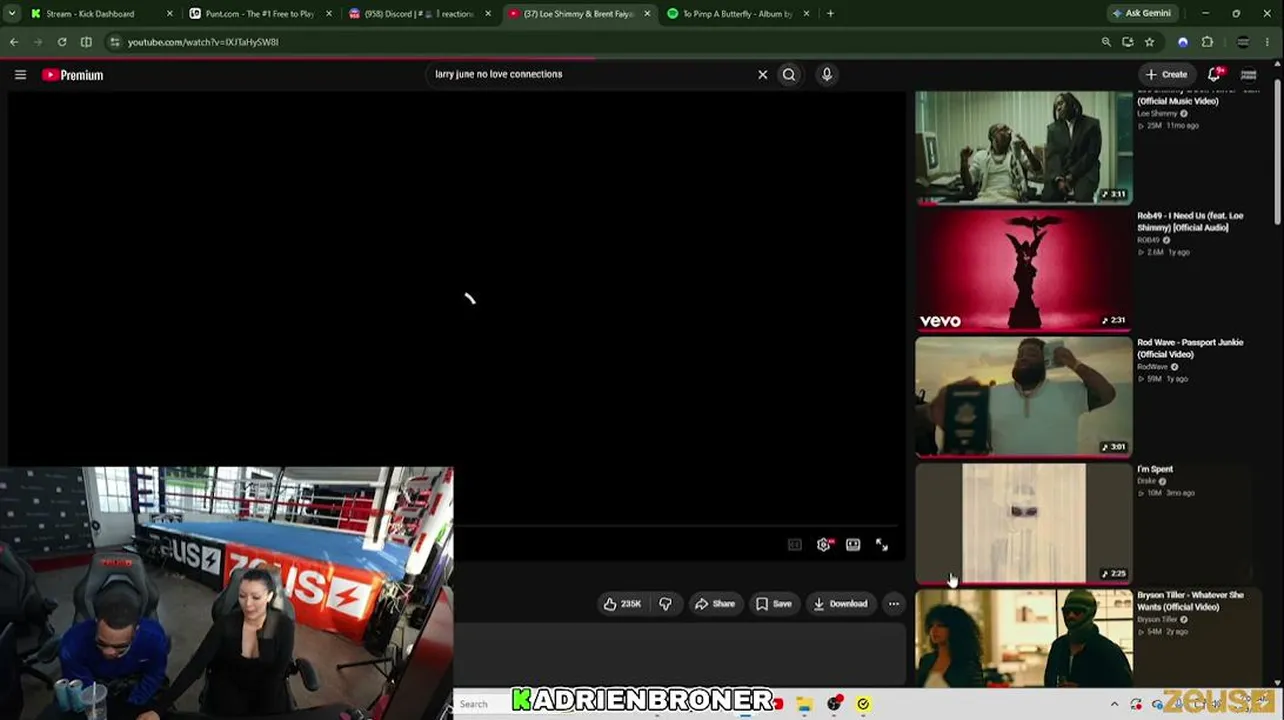Viewport: 1284px width, 720px height.
Task: Open zoom magnifier in address bar
Action: click(x=1106, y=42)
